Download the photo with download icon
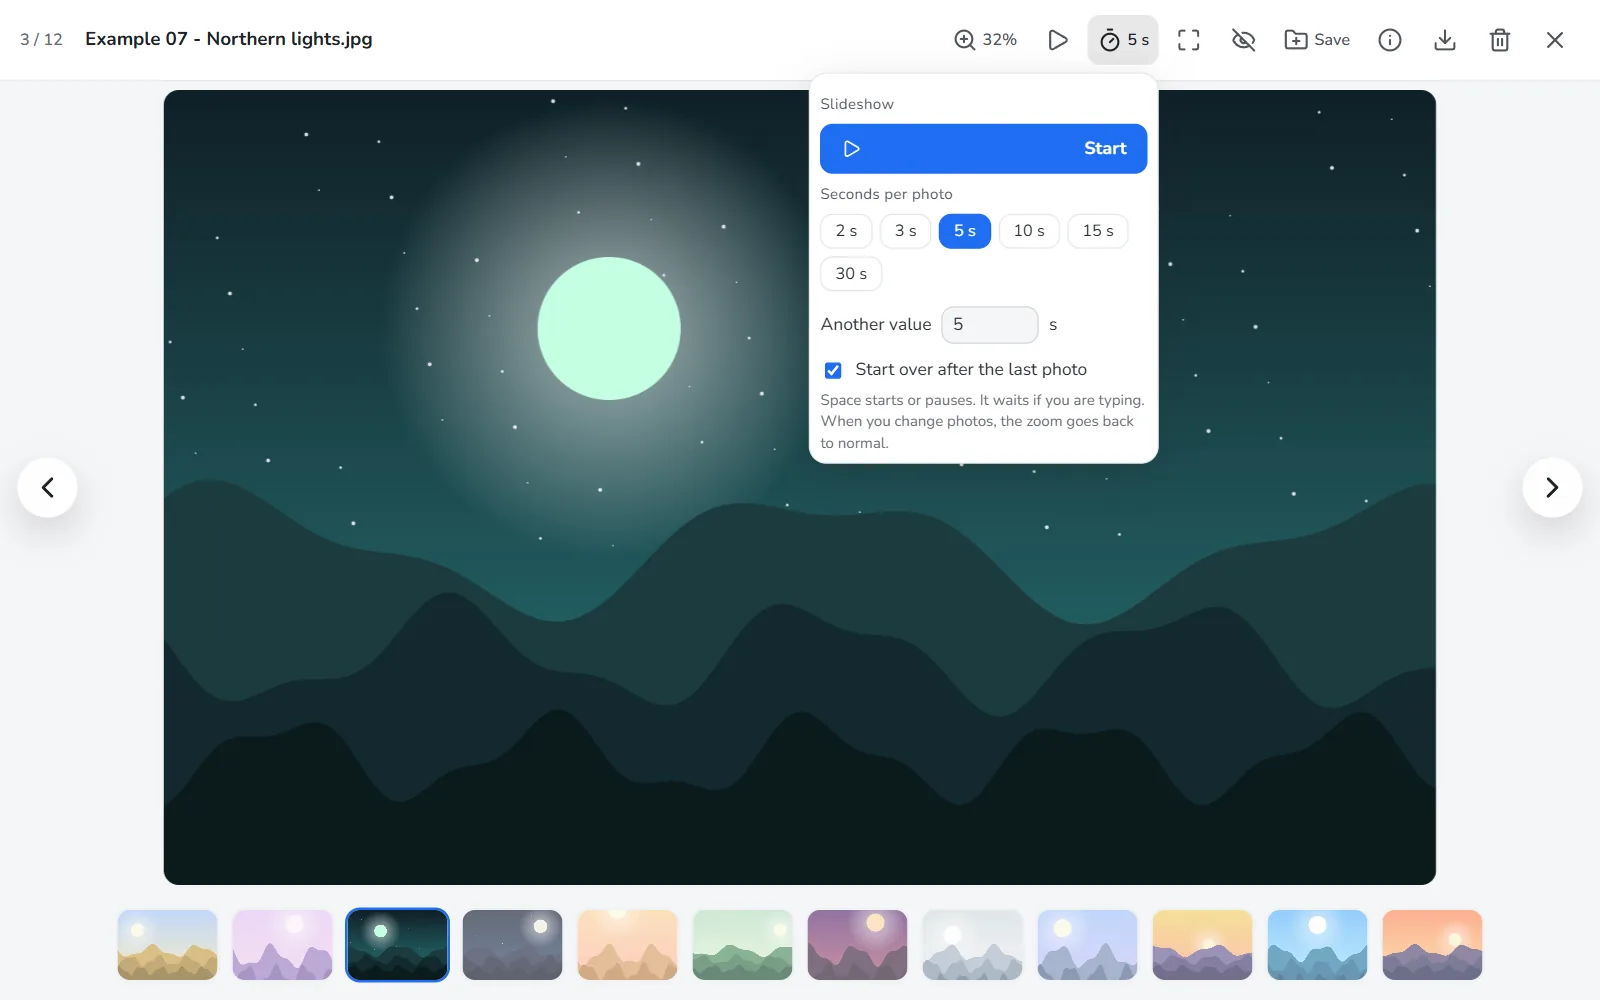The image size is (1600, 1000). click(1445, 40)
